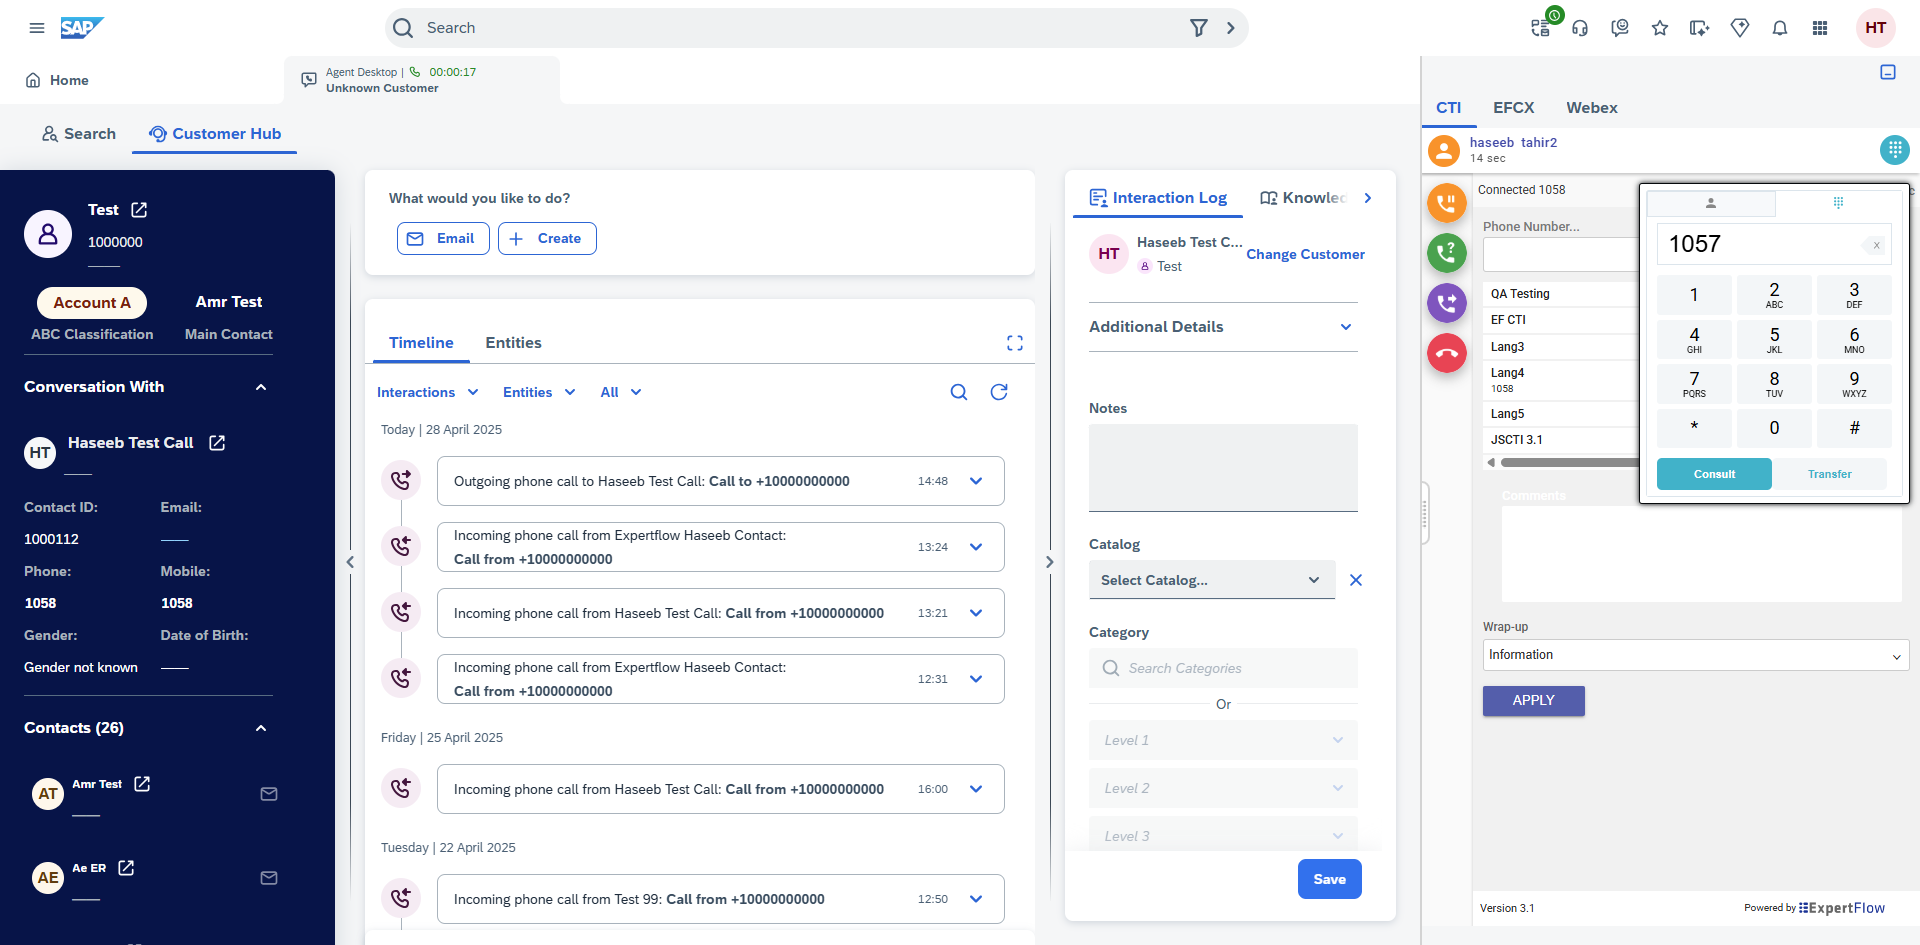Open the notifications bell icon
The image size is (1920, 945).
[x=1779, y=28]
